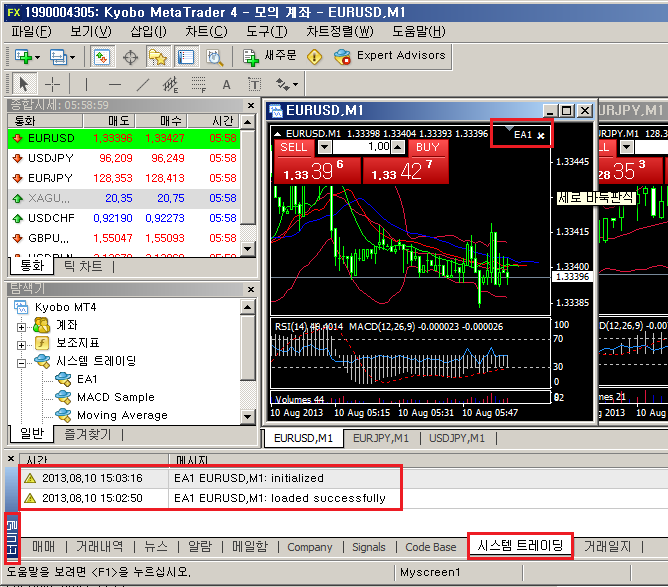Open the 도움말(H) menu
The image size is (668, 587).
point(419,31)
